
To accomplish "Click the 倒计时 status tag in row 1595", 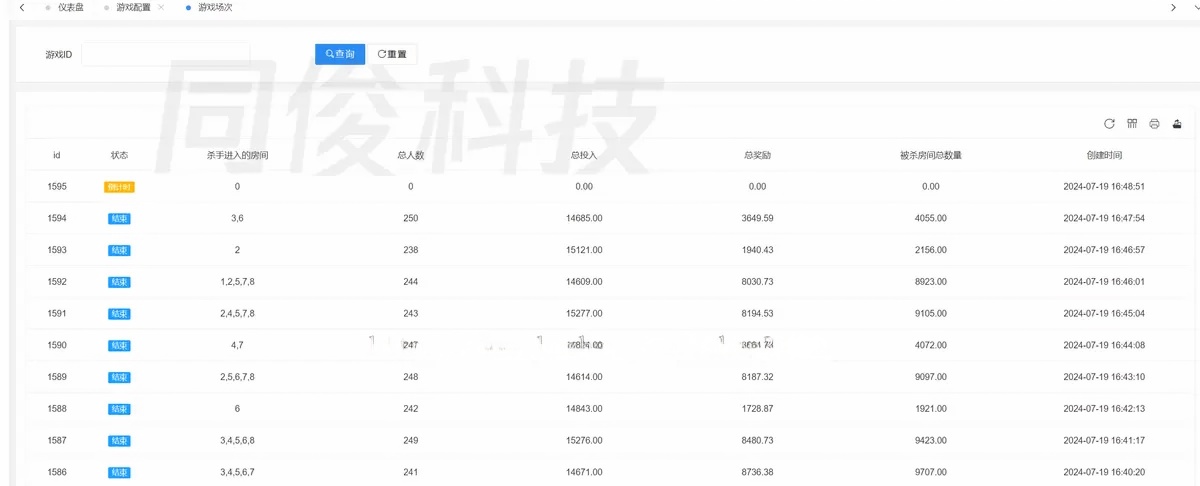I will (x=119, y=187).
